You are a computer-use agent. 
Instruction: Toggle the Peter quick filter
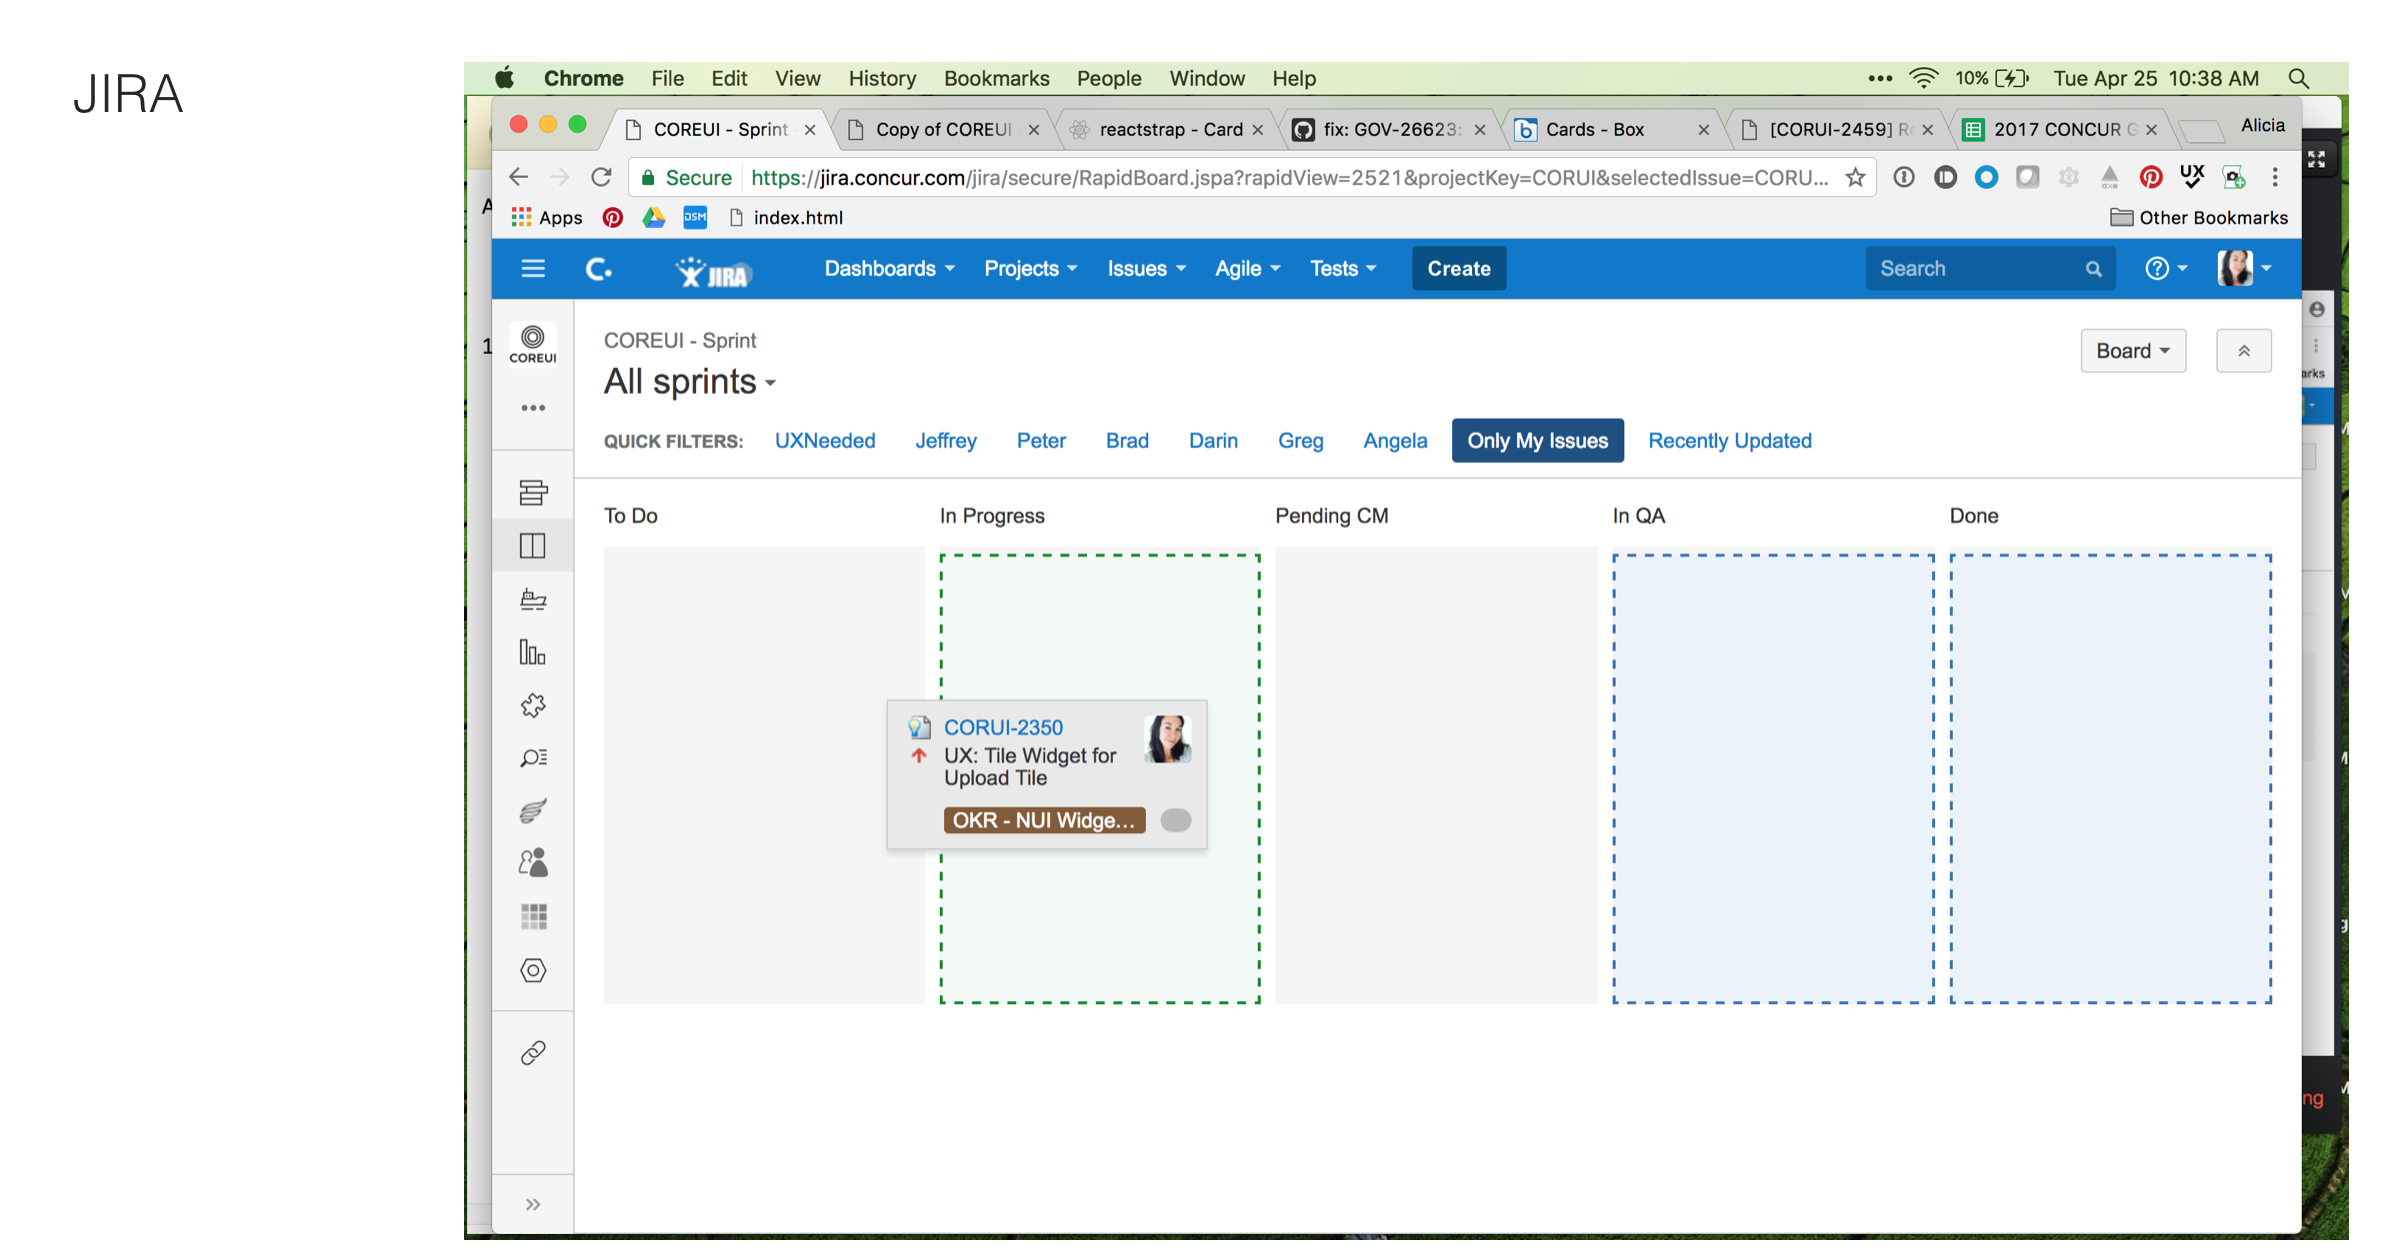click(x=1041, y=441)
